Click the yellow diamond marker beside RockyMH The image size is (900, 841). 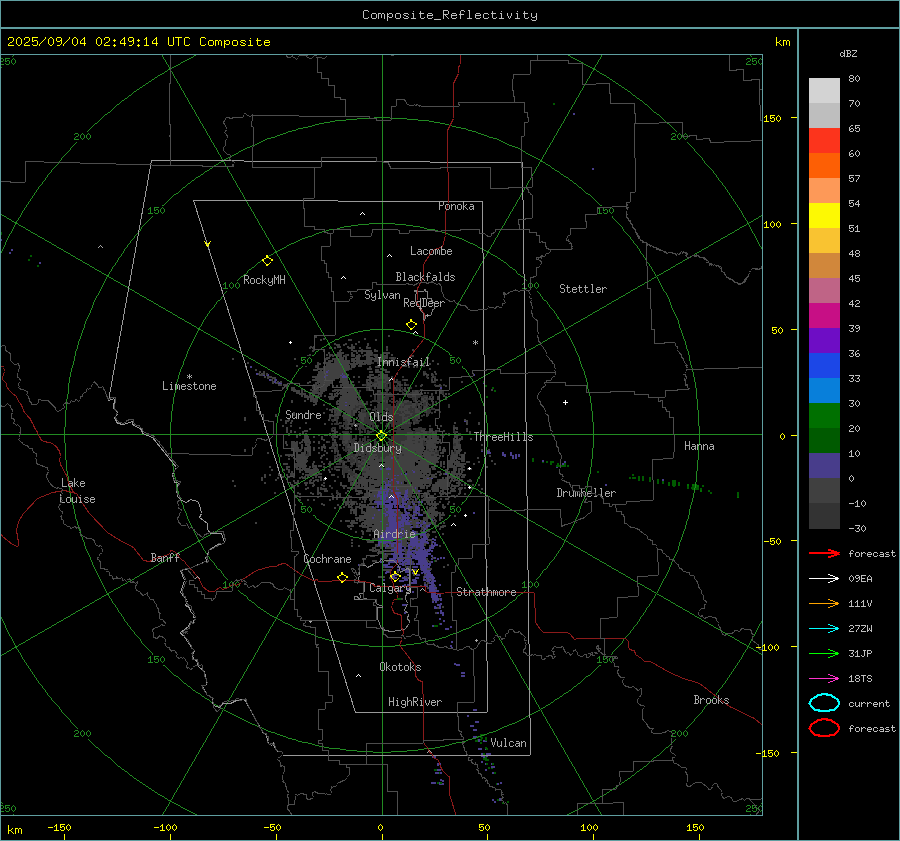[267, 261]
